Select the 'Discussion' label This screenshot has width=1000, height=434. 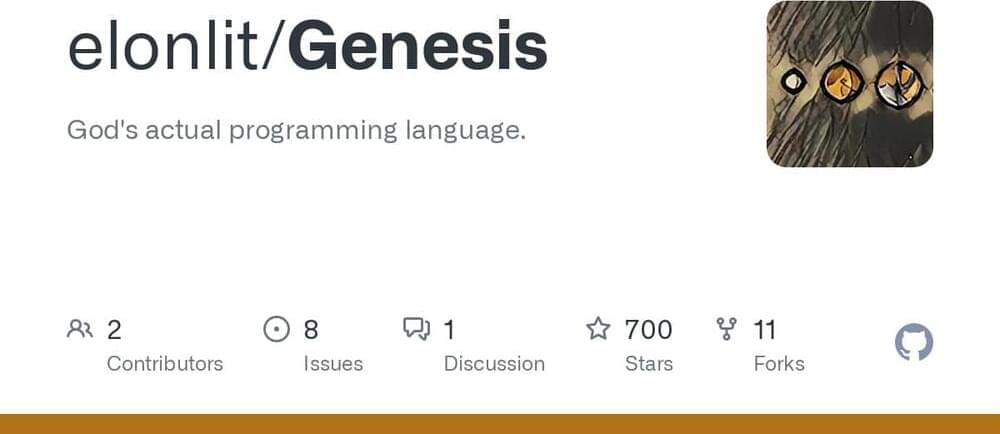494,364
